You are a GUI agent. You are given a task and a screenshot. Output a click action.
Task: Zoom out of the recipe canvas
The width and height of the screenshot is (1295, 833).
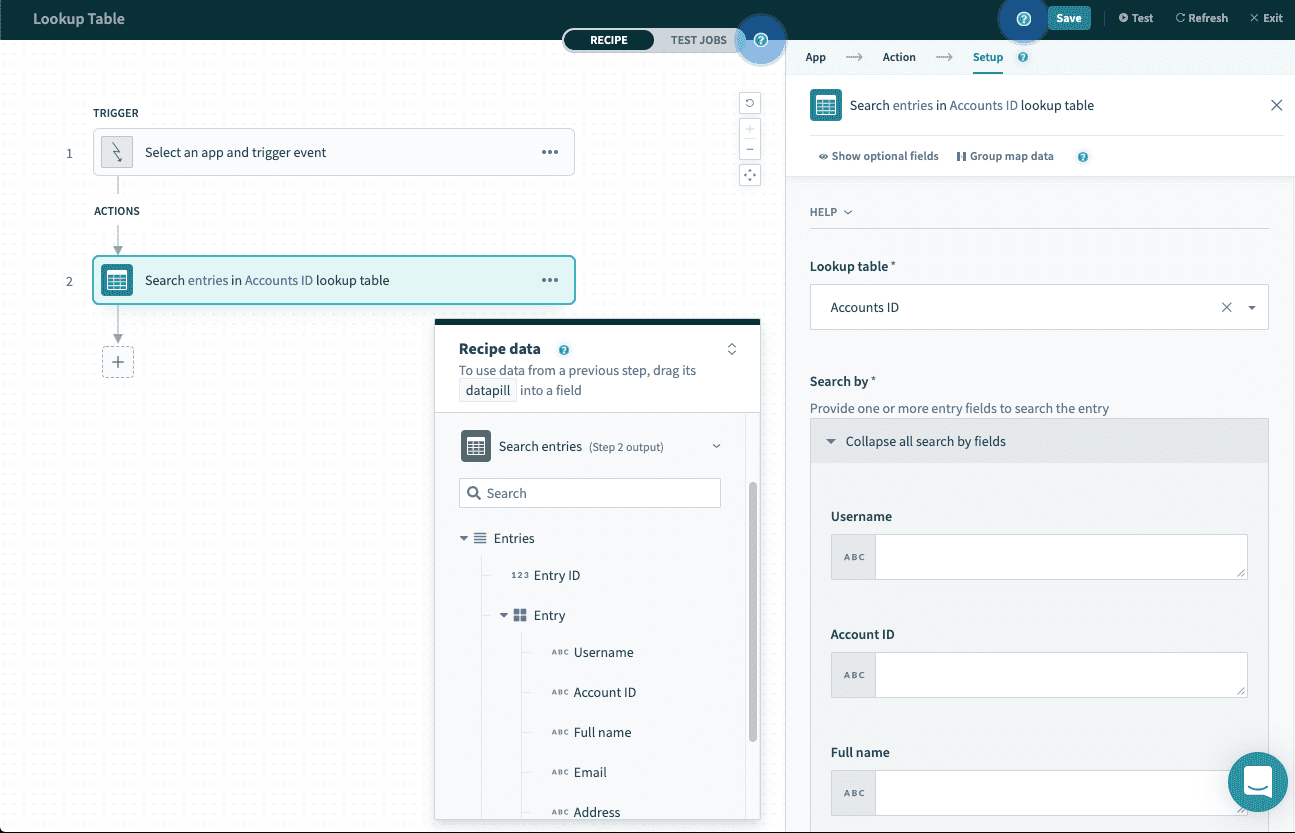[x=749, y=148]
